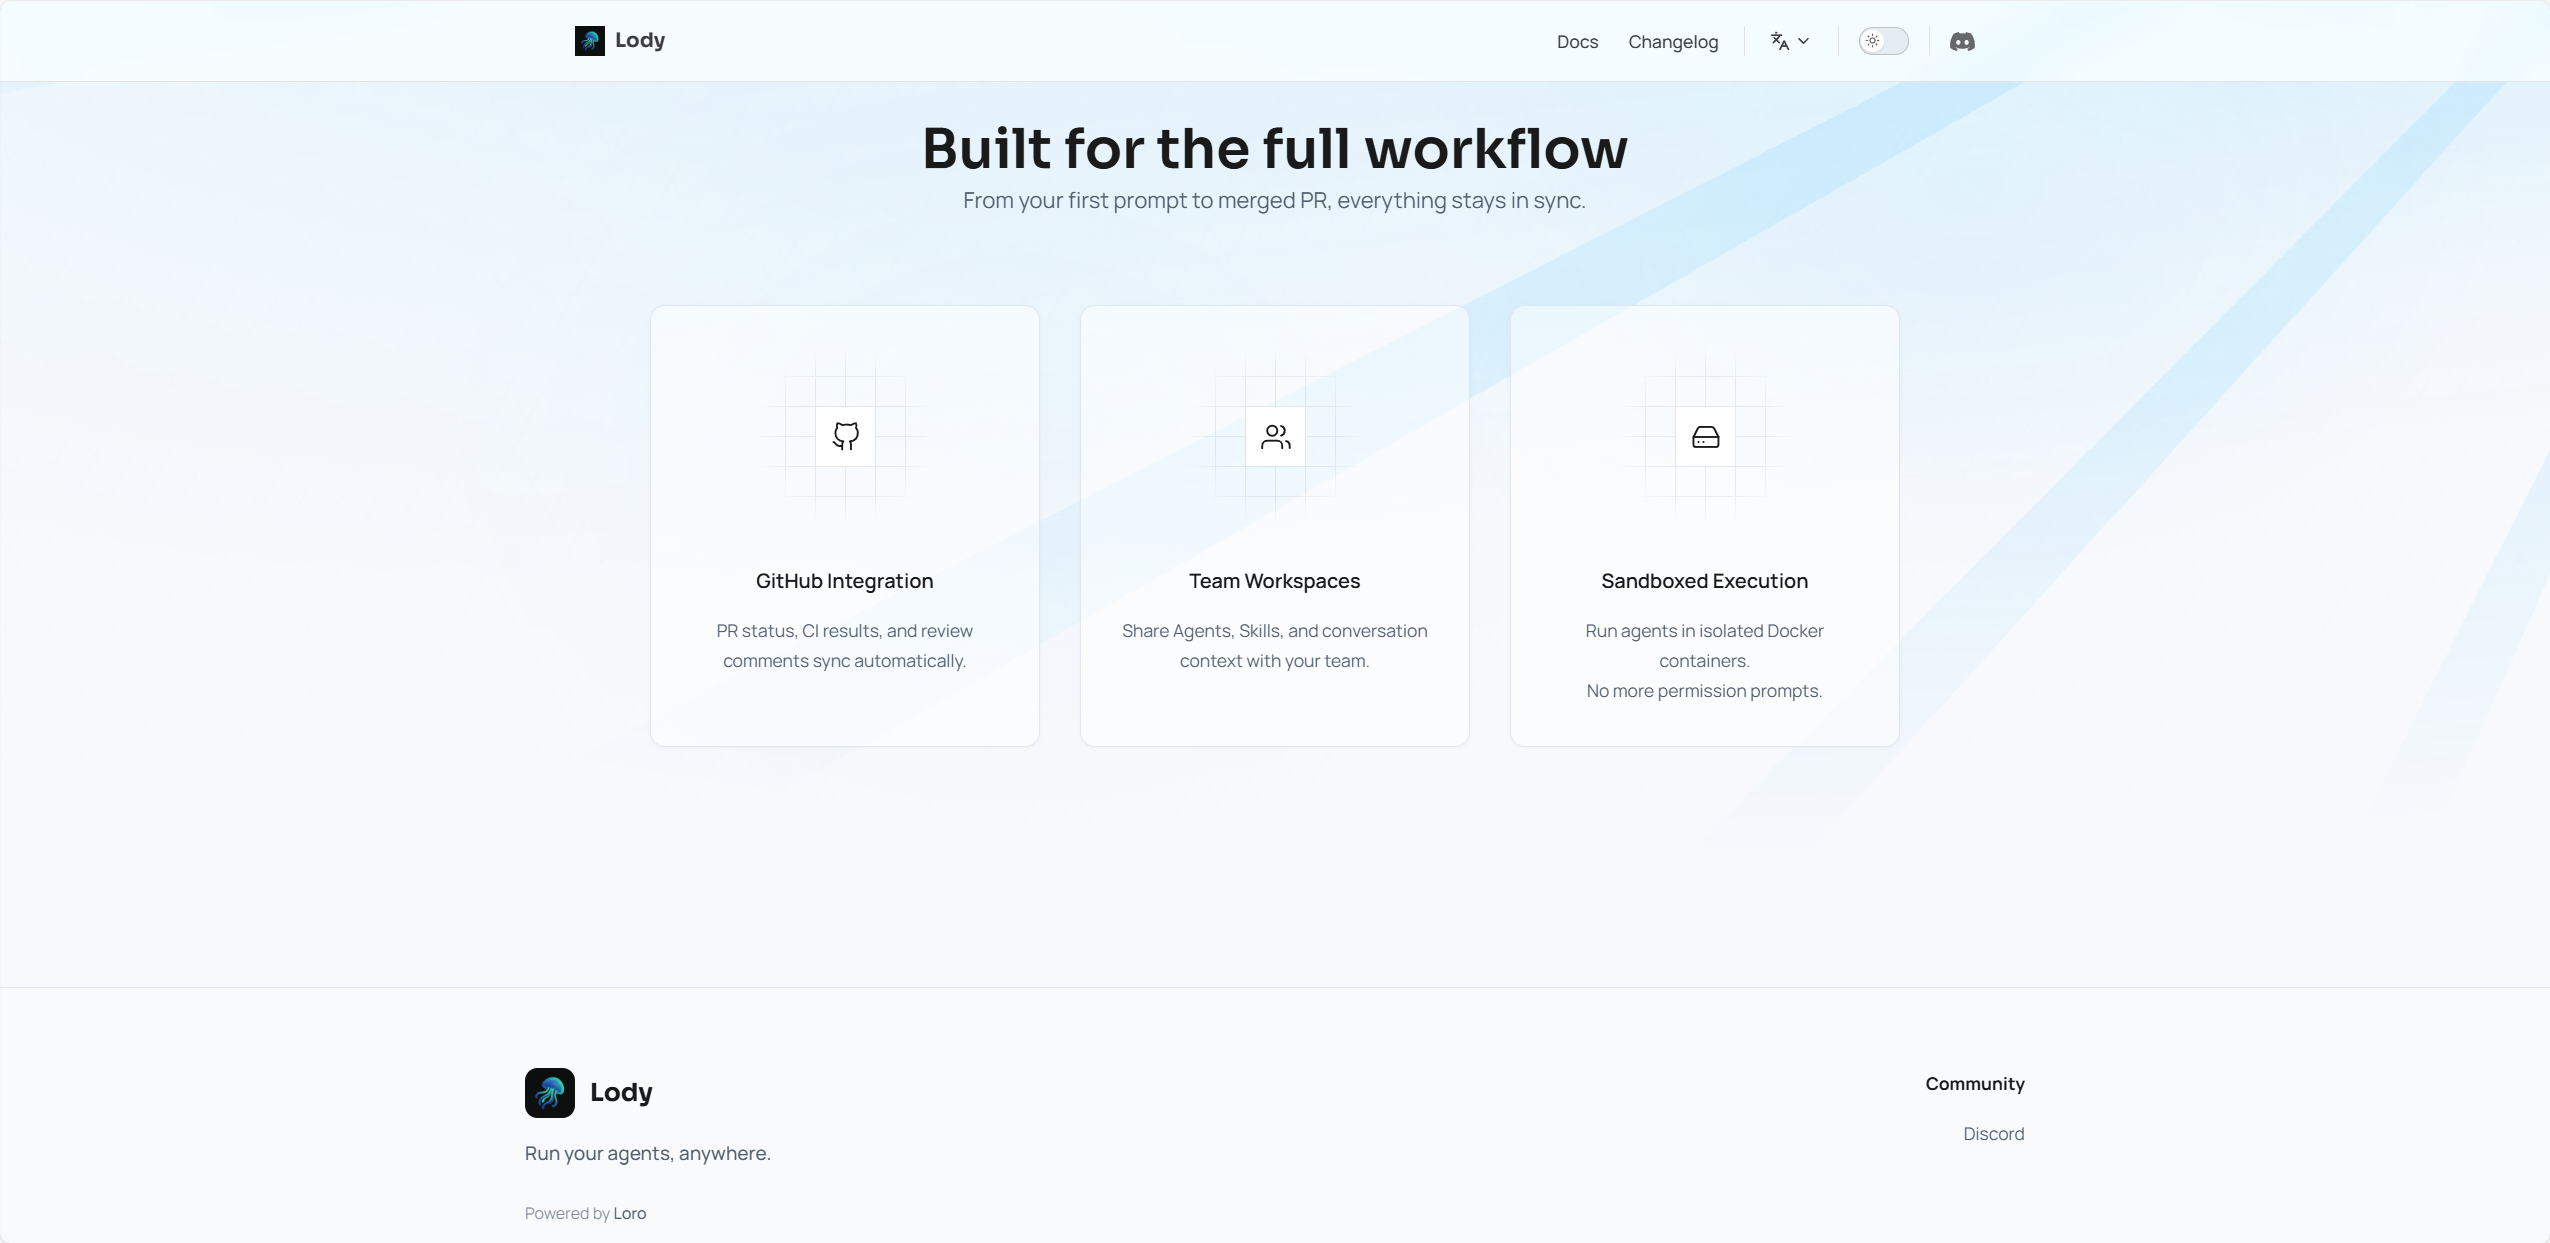The width and height of the screenshot is (2550, 1243).
Task: Toggle the light/dark theme switch
Action: [1883, 41]
